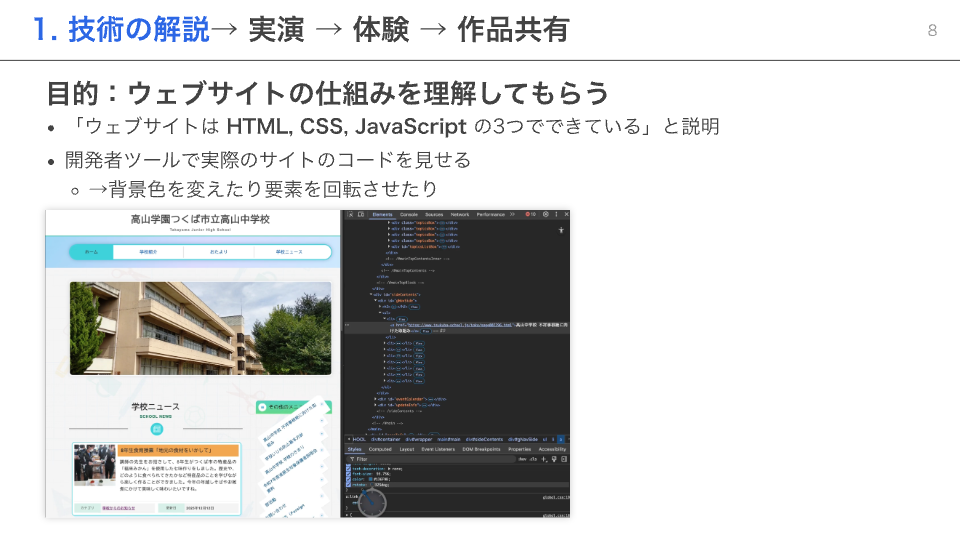Image resolution: width=960 pixels, height=540 pixels.
Task: Toggle the device toolbar icon in DevTools
Action: 361,214
